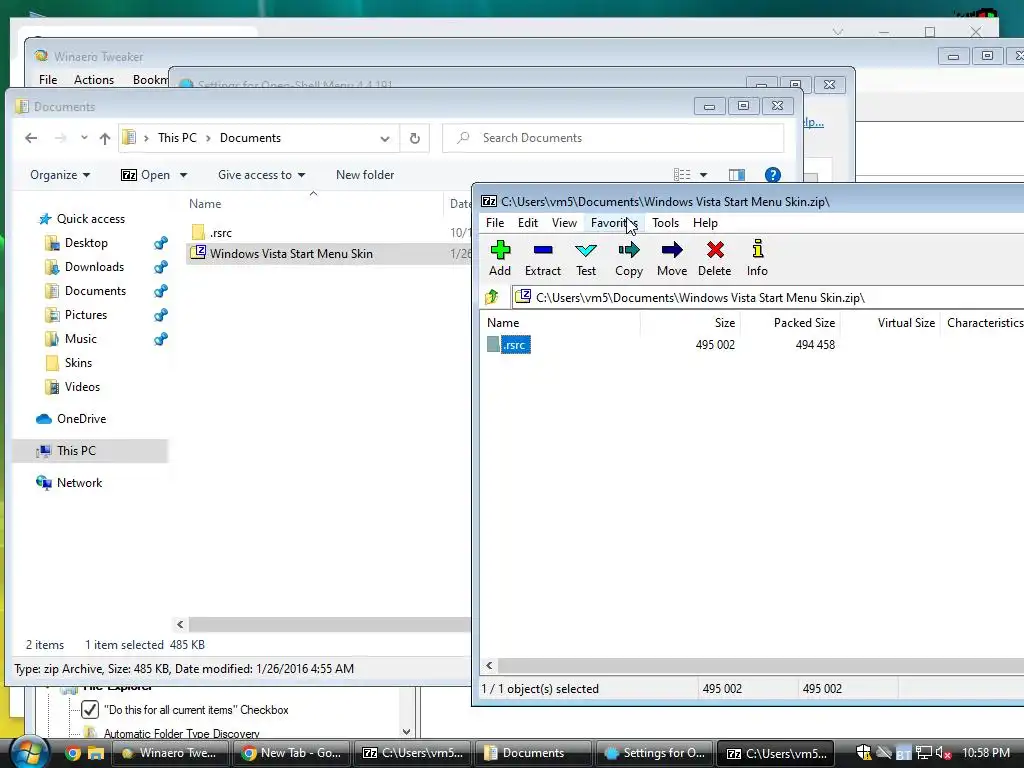This screenshot has height=768, width=1024.
Task: Open Pictures in navigation pane
Action: [86, 315]
